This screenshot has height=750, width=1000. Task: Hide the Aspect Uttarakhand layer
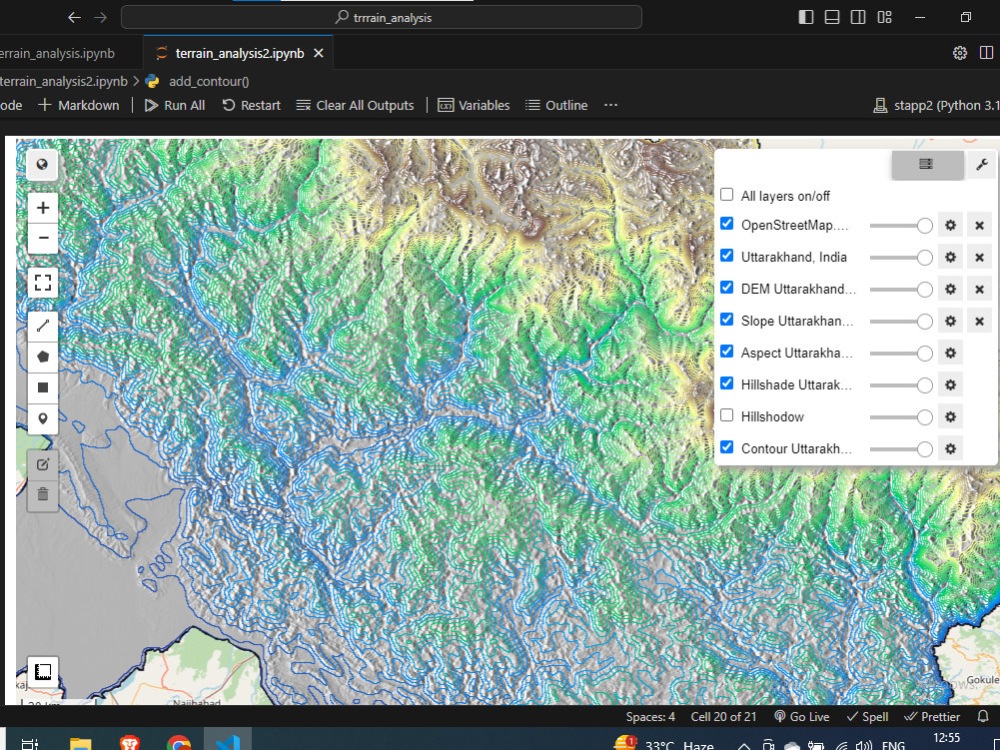726,351
